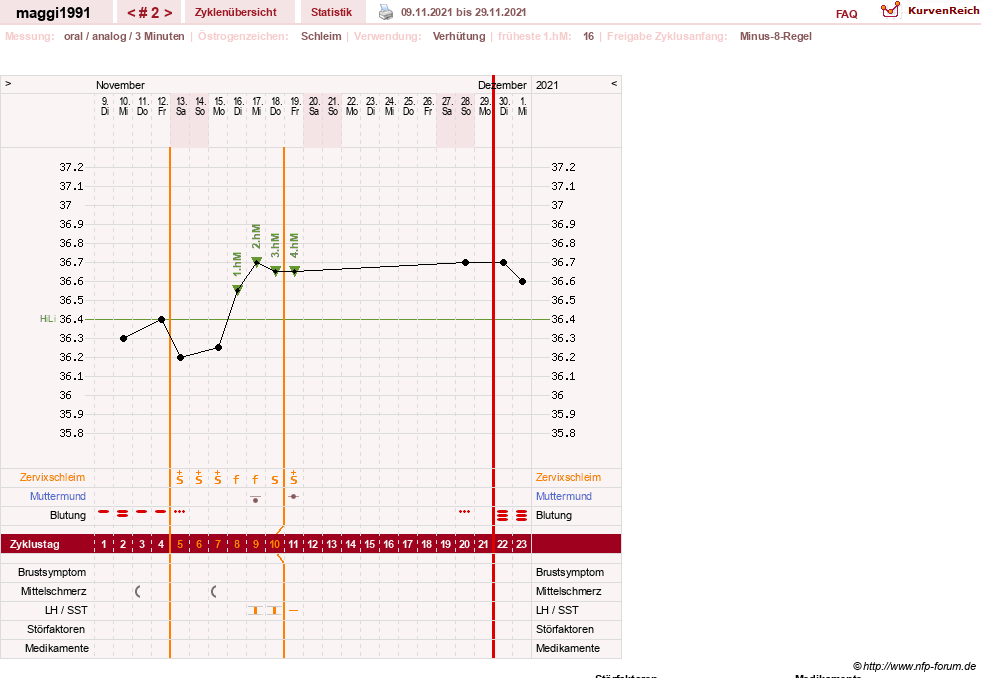Click heavy bleeding mark on cycle day 23

521,515
